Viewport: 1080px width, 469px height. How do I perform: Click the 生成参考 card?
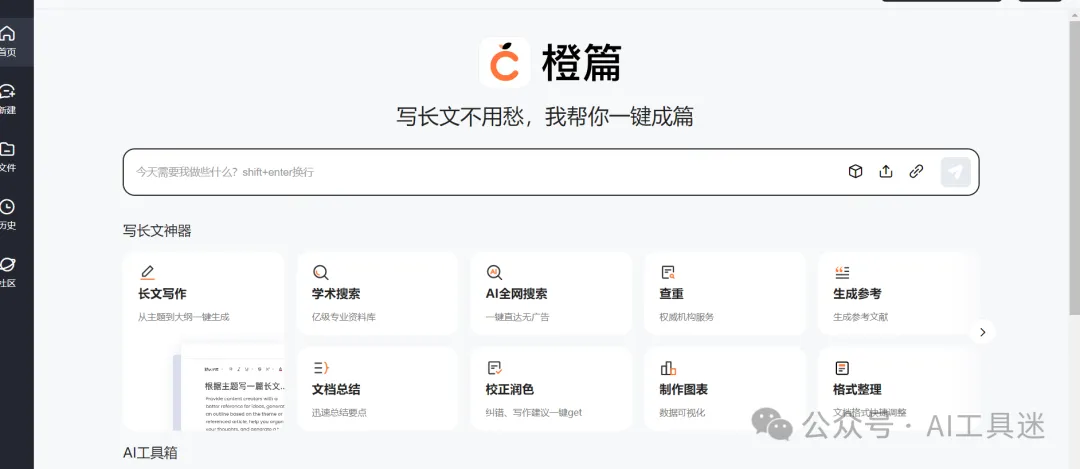point(897,294)
